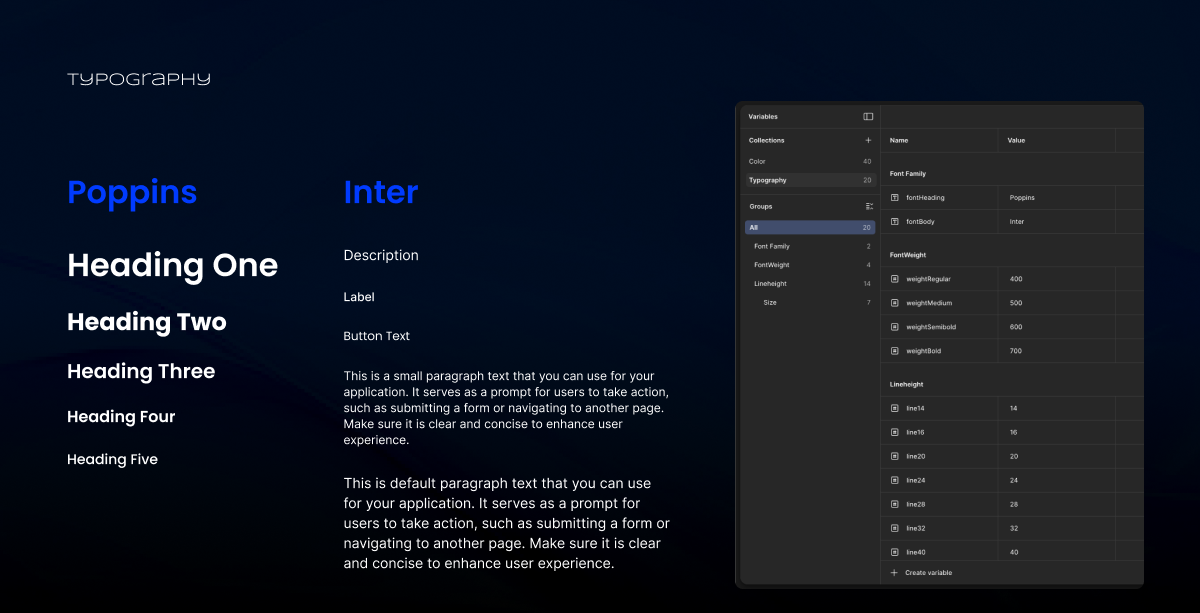Select the Typography collection
The height and width of the screenshot is (613, 1200).
[768, 180]
